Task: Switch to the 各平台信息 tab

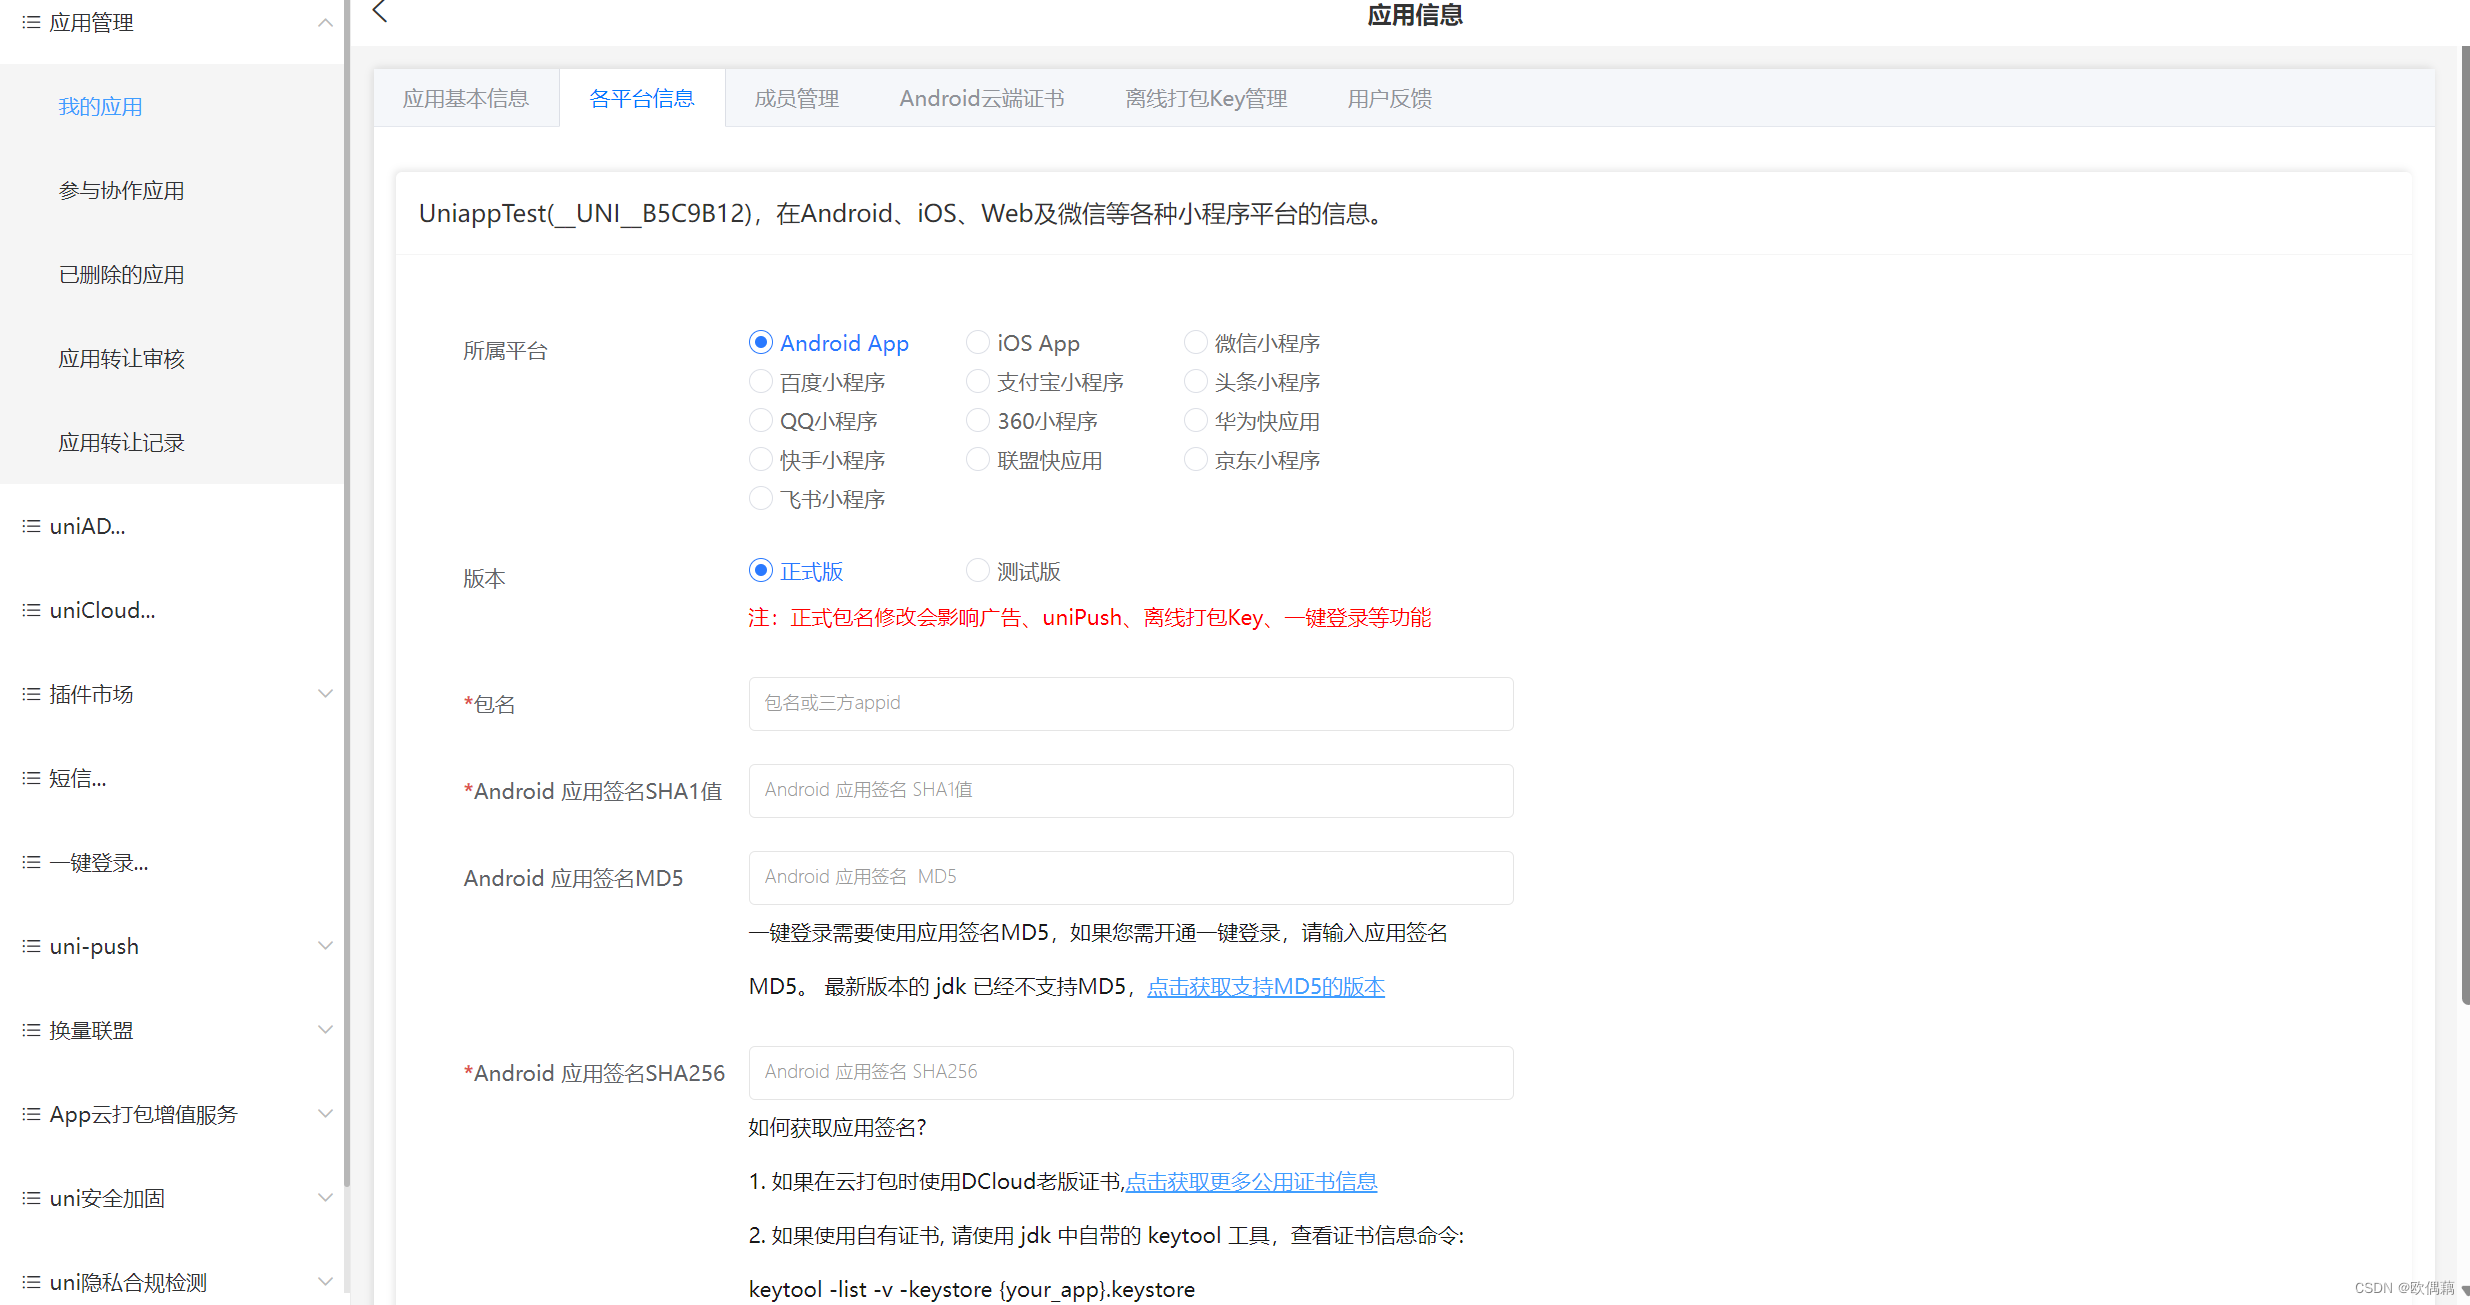Action: tap(642, 98)
